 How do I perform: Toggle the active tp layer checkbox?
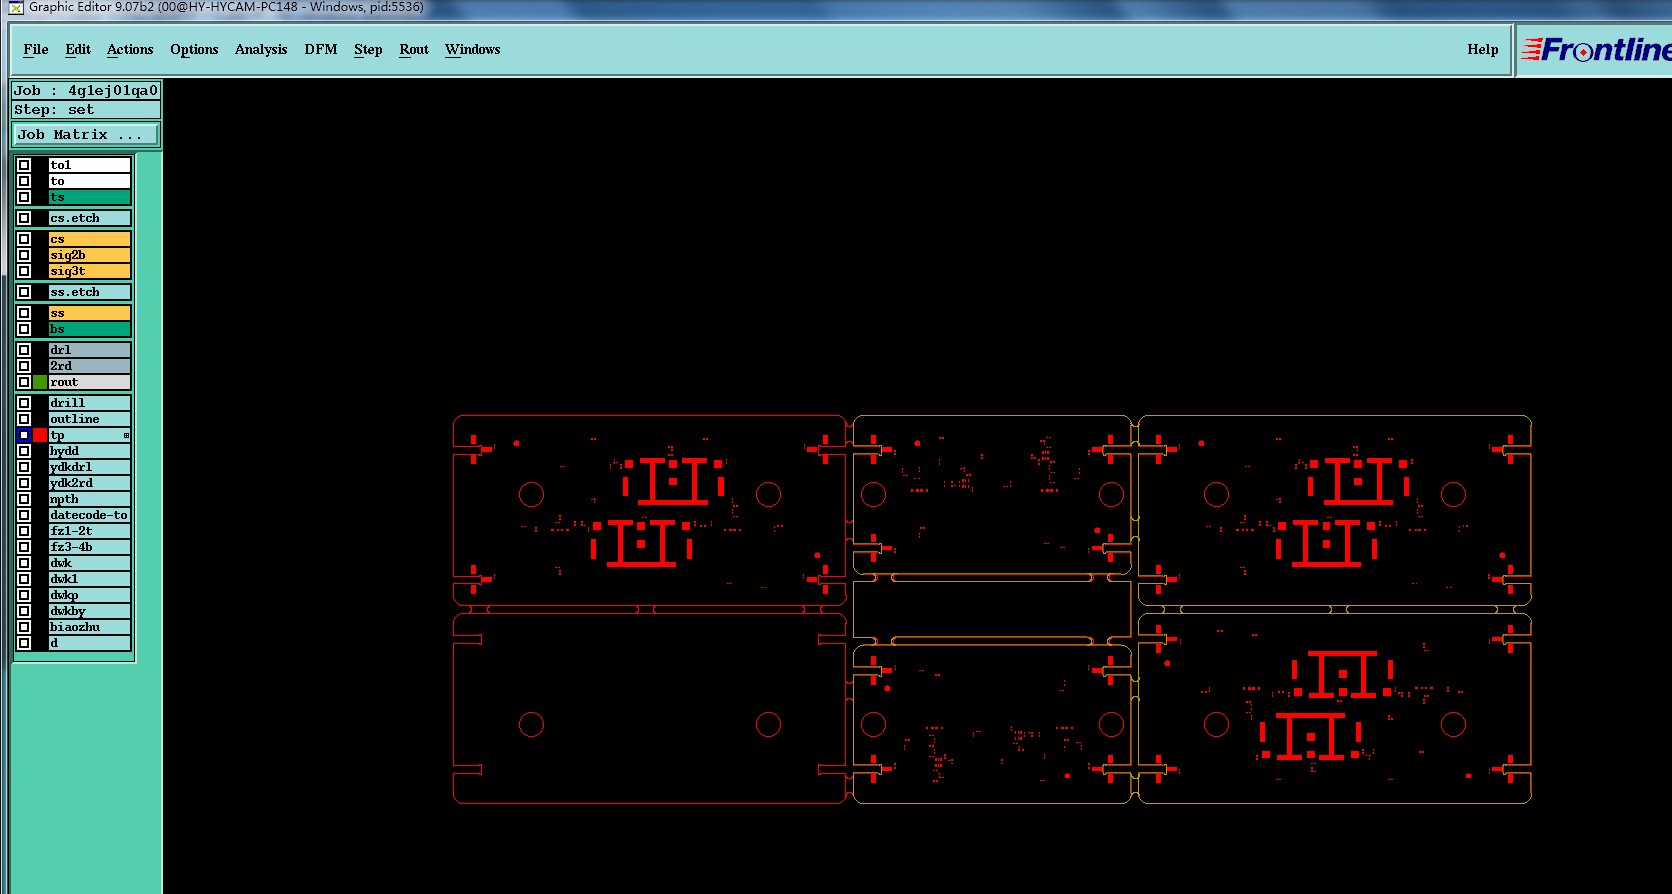pos(24,435)
